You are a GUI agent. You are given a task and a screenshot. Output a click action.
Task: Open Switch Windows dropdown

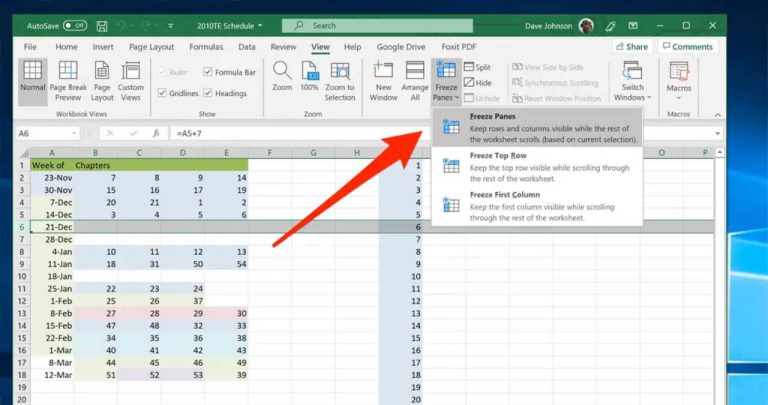click(x=632, y=82)
